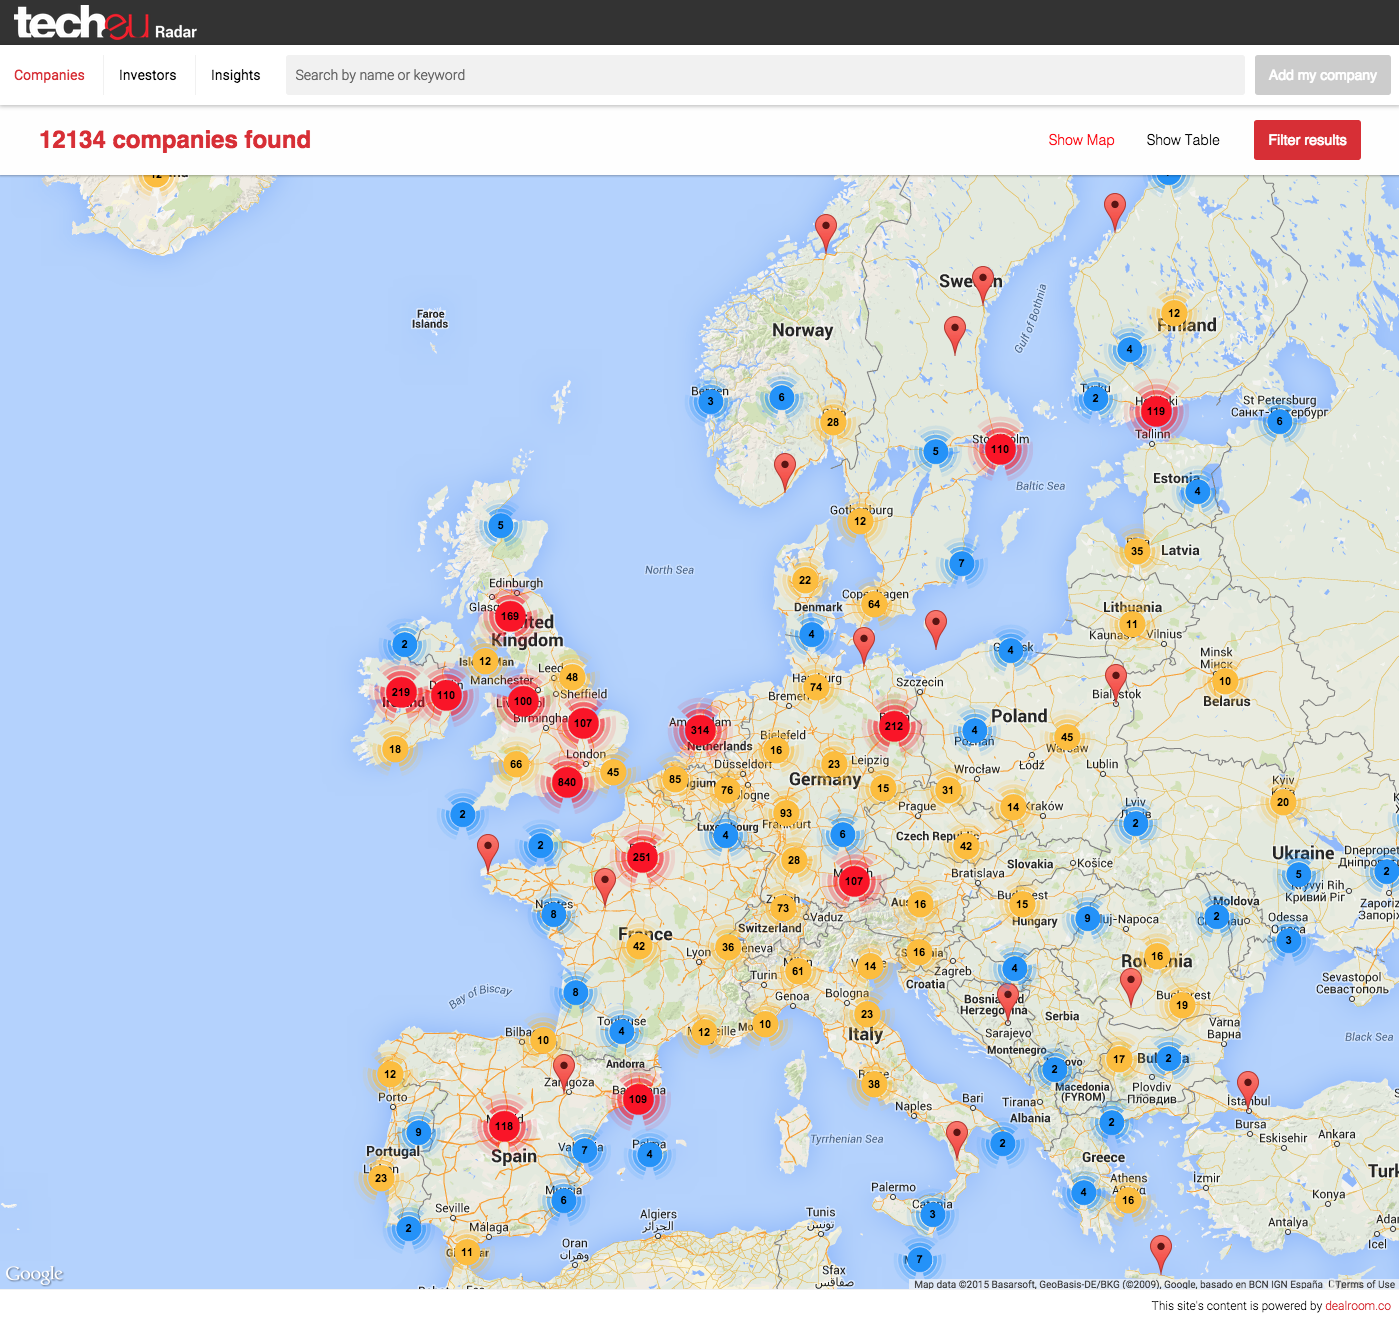Click the 314 cluster marker over Amsterdam

point(700,730)
